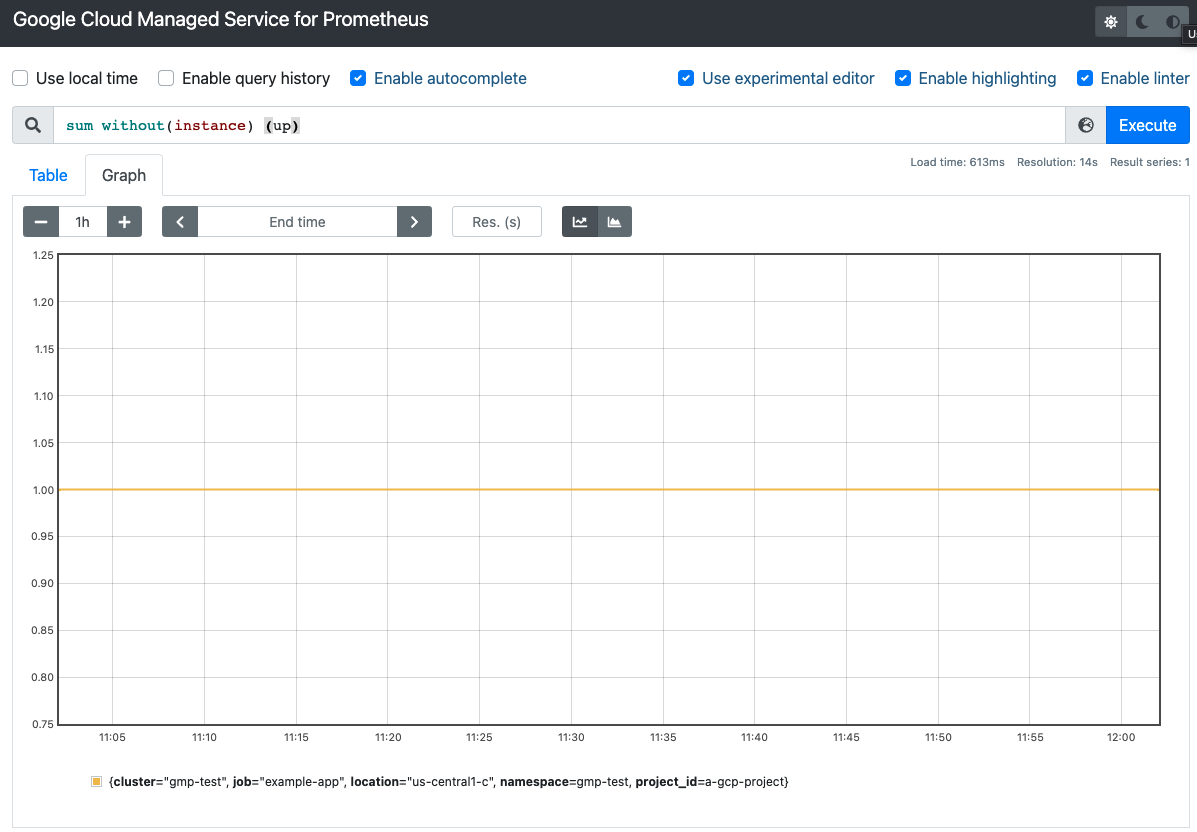Screen dimensions: 1197x832
Task: Click the search magnifier icon
Action: coord(31,124)
